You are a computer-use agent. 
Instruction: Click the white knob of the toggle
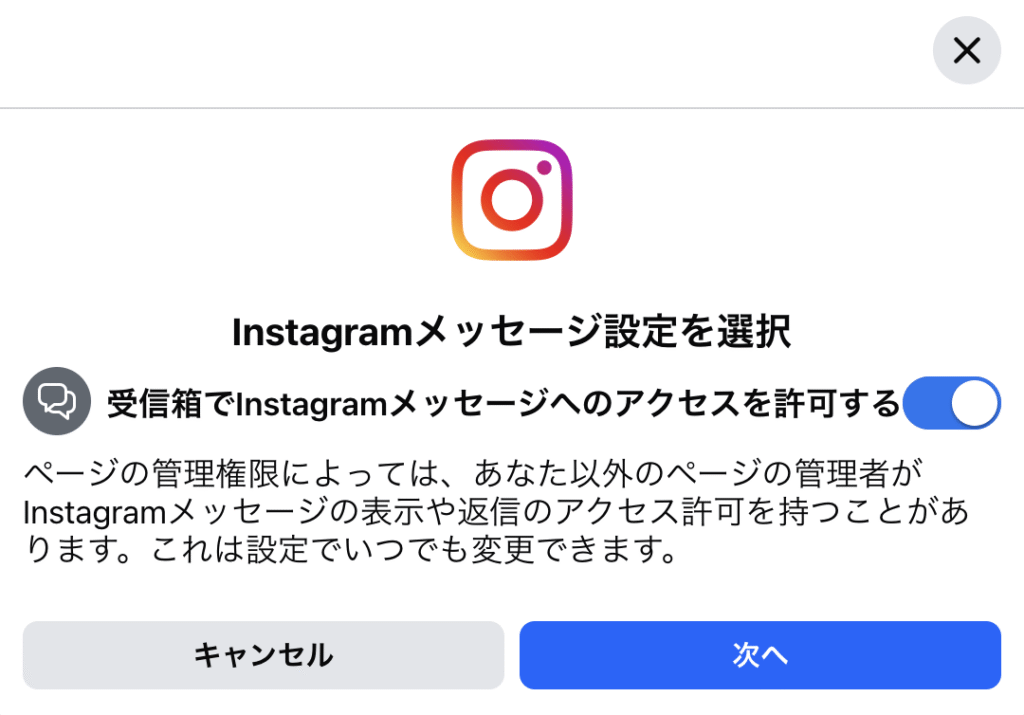coord(974,403)
